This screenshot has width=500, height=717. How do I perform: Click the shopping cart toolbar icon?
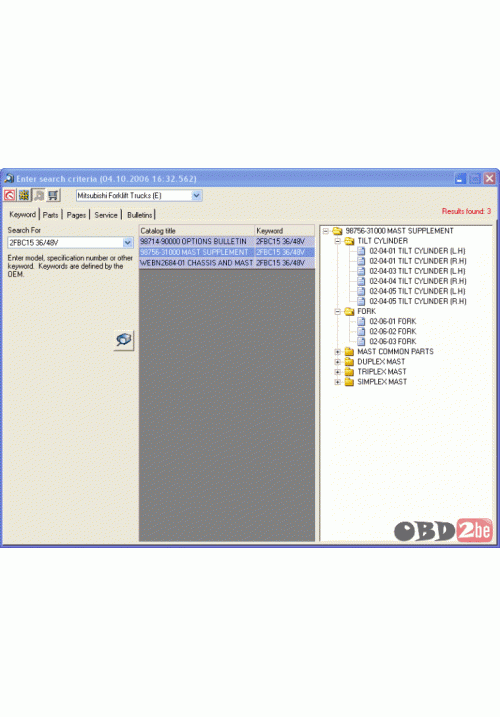tap(54, 195)
